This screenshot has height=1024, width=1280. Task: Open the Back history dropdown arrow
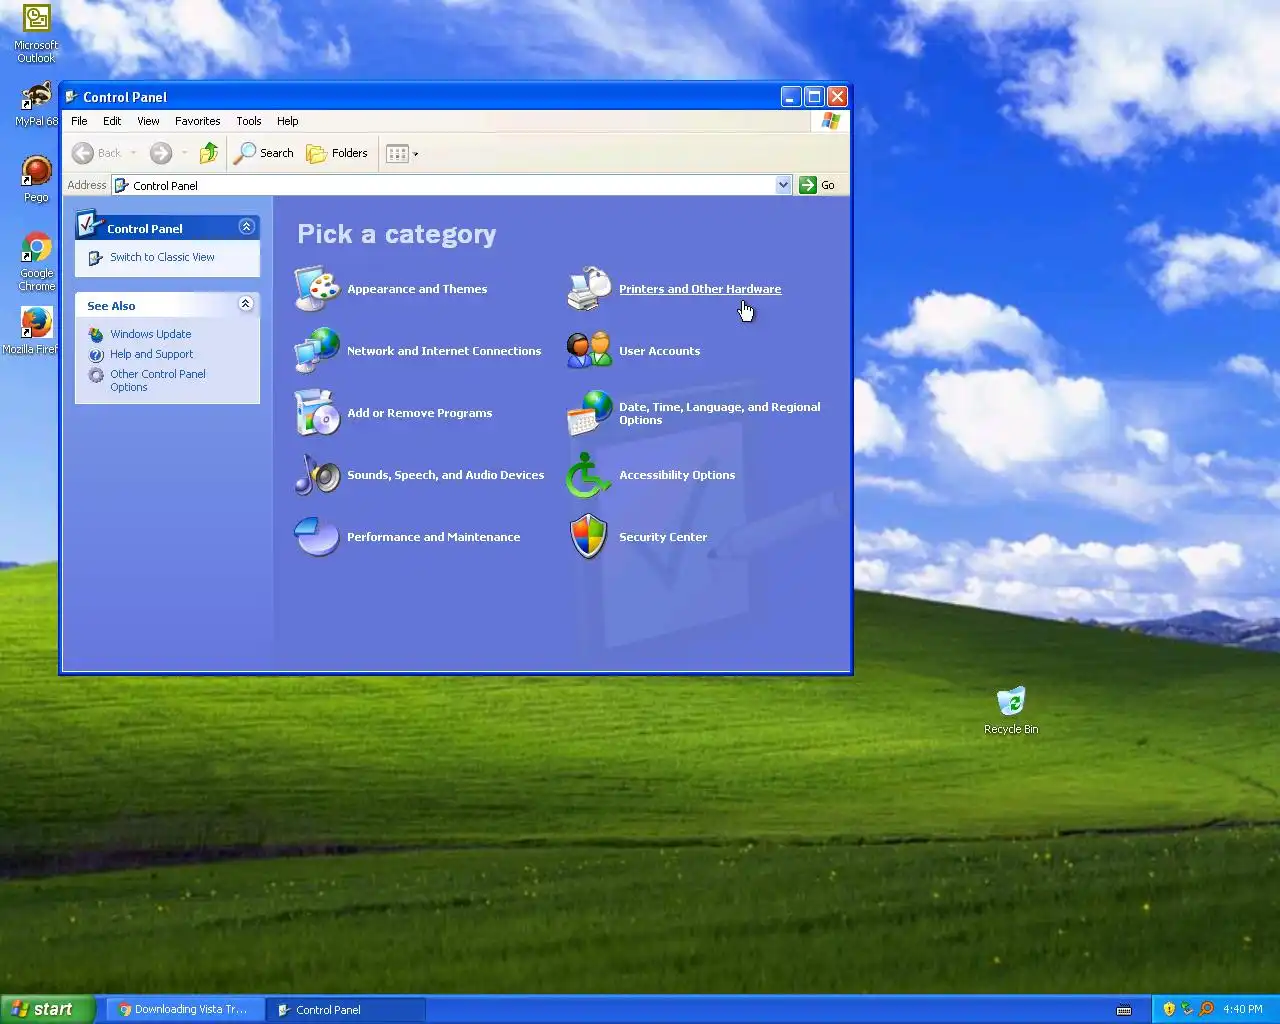(133, 153)
